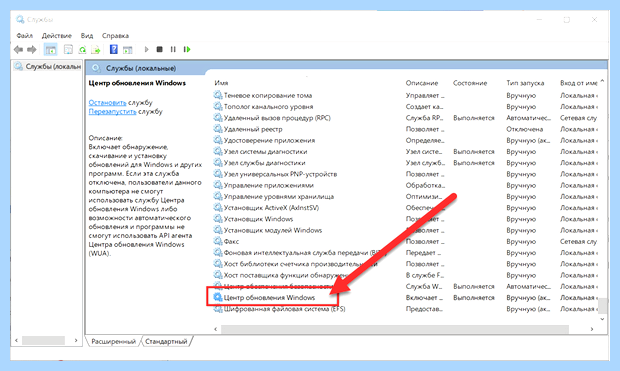Click the Forward arrow in the toolbar
620x371 pixels.
32,50
